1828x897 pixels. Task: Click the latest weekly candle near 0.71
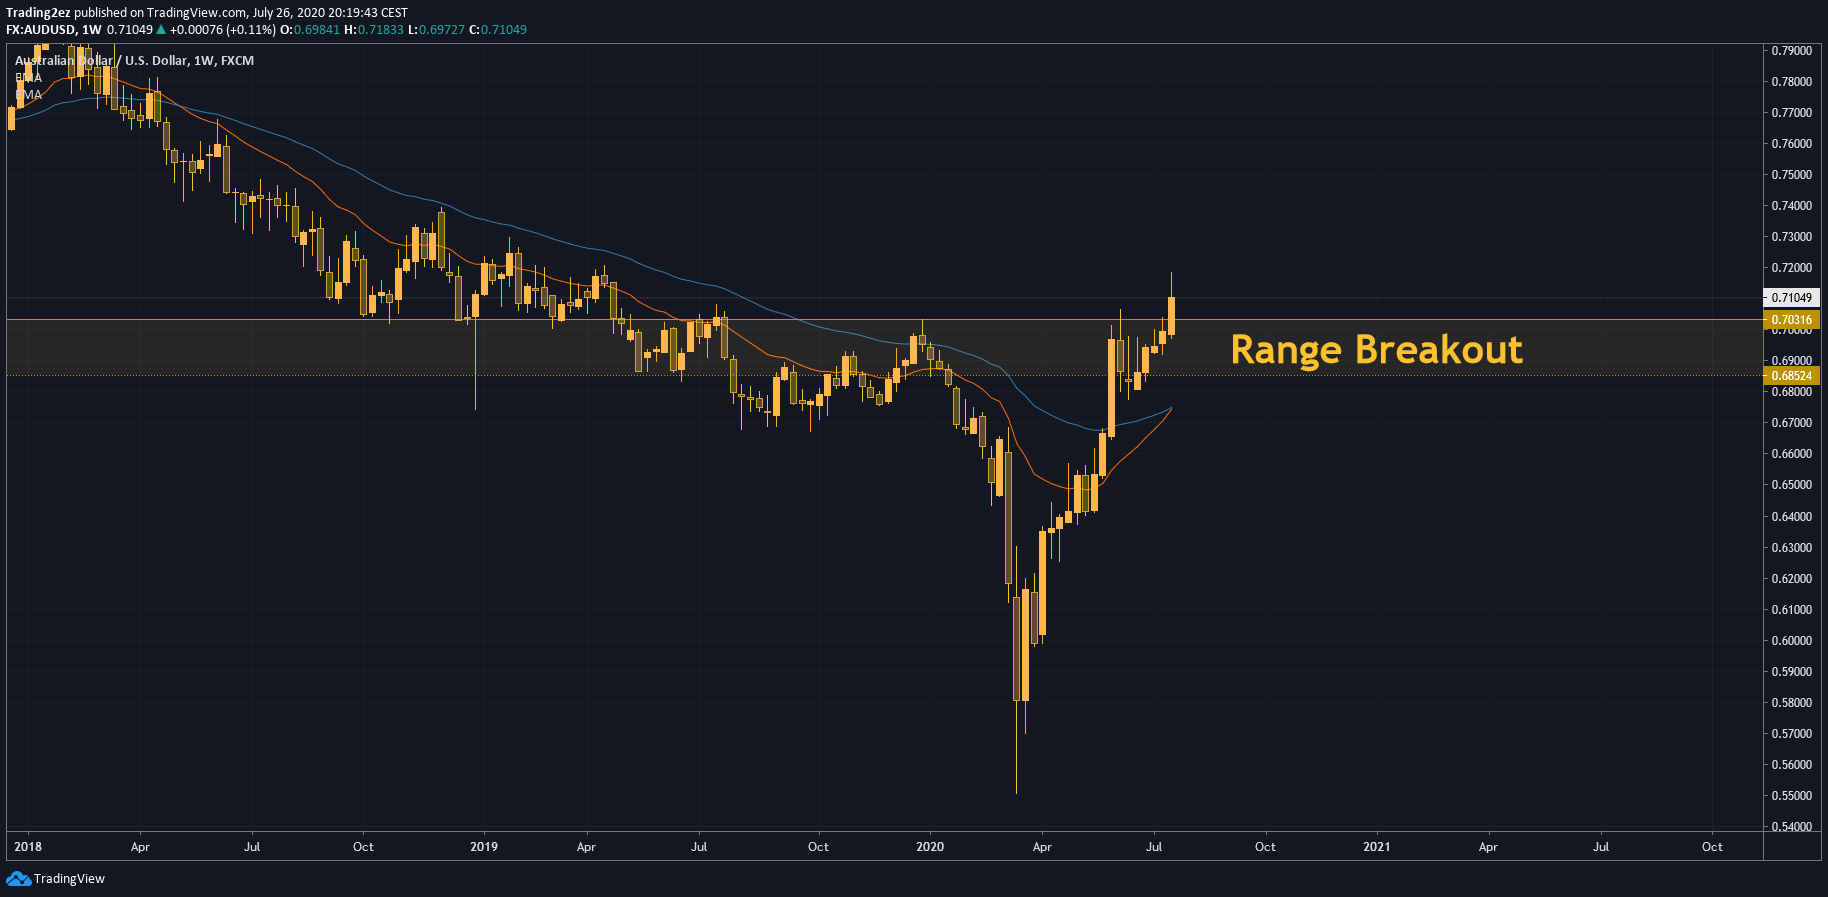pyautogui.click(x=1171, y=315)
